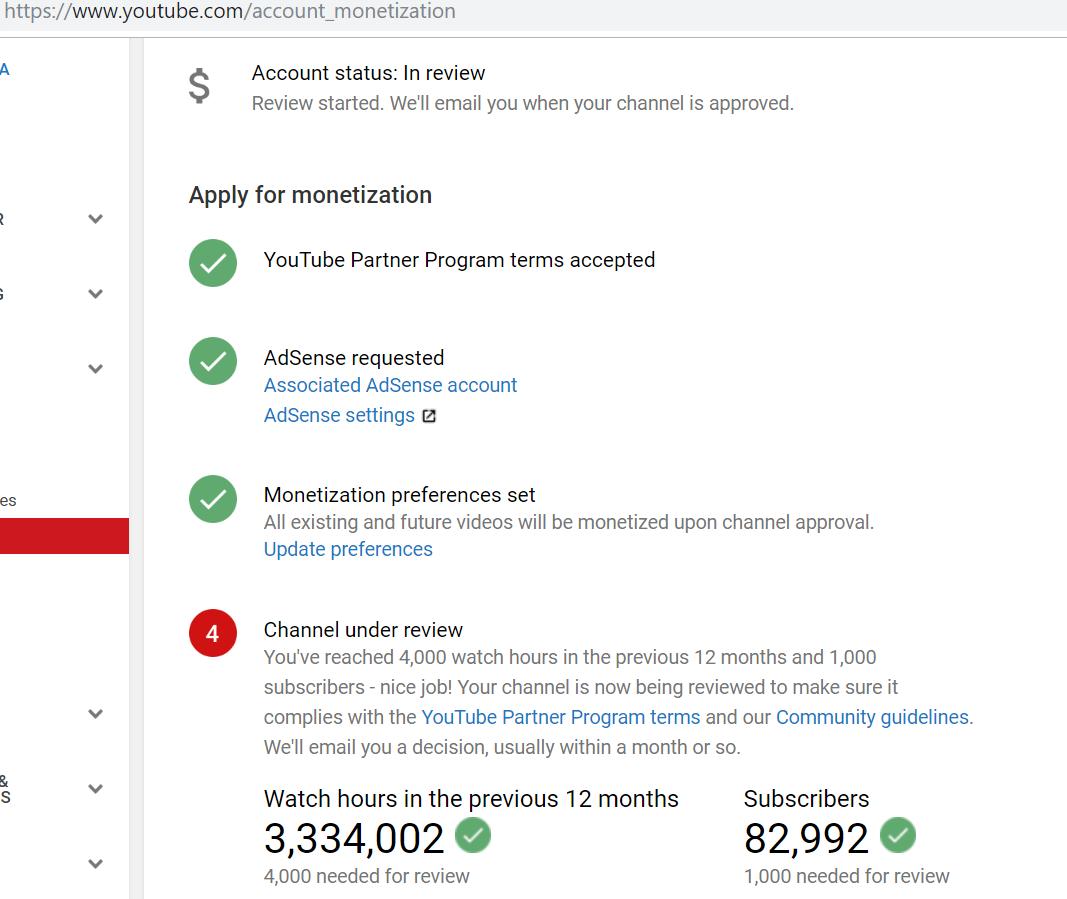Click the 3,334,002 watch hours value

pyautogui.click(x=354, y=838)
